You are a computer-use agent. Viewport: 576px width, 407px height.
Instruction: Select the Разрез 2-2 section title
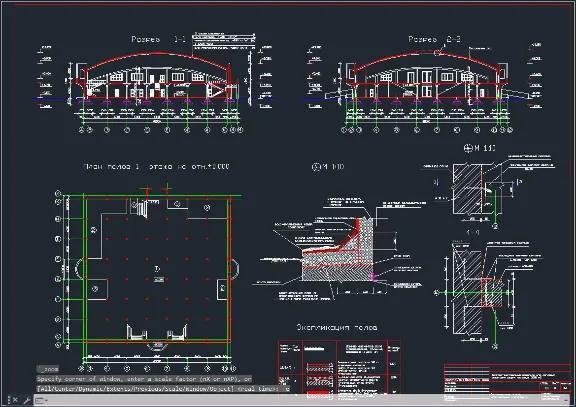coord(435,39)
